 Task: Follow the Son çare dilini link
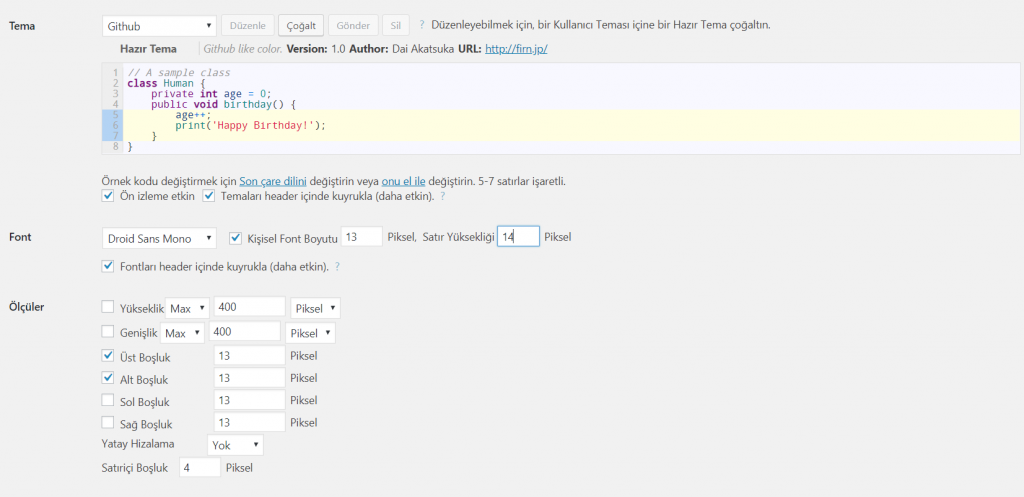(x=273, y=181)
